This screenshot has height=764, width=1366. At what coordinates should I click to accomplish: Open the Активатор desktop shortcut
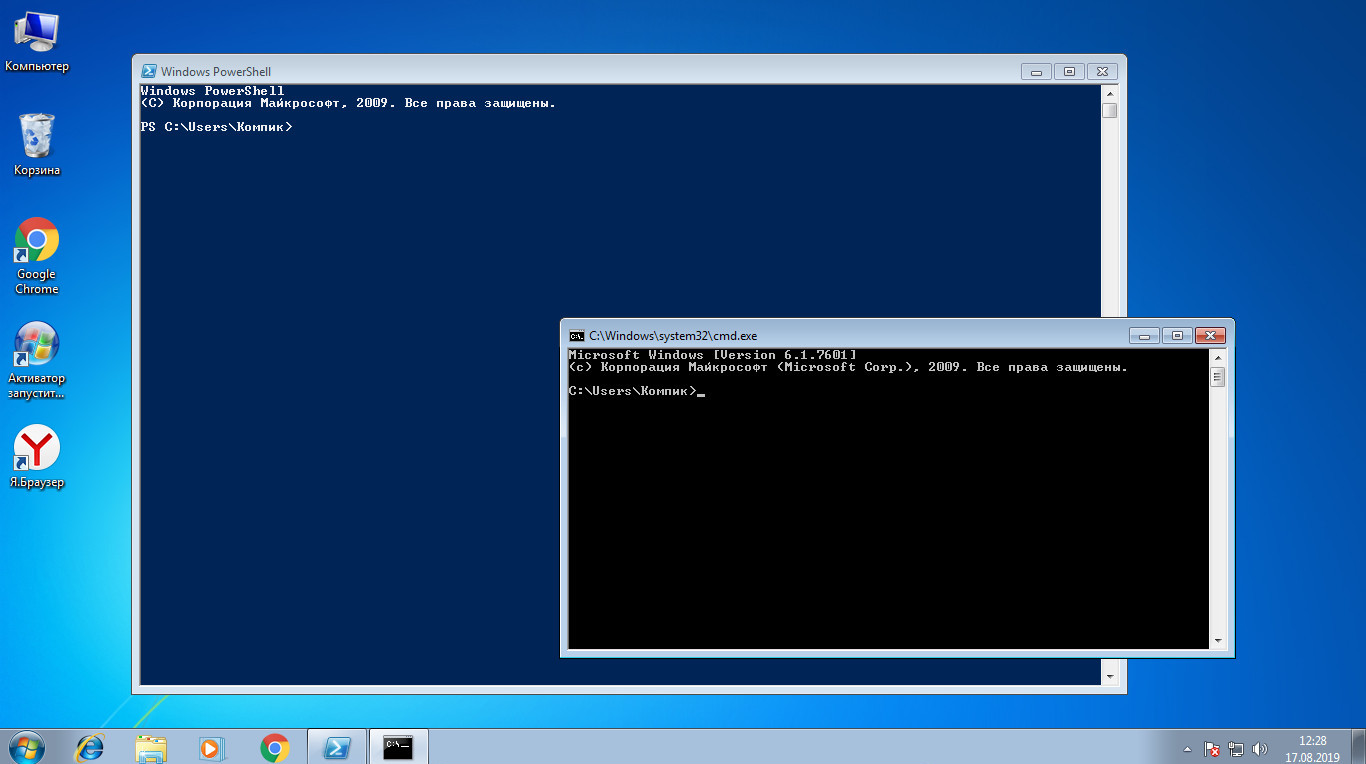[37, 360]
